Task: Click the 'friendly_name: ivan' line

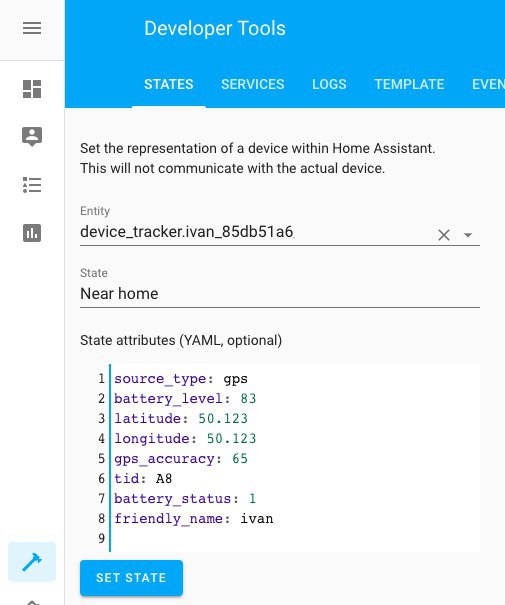Action: (x=193, y=519)
